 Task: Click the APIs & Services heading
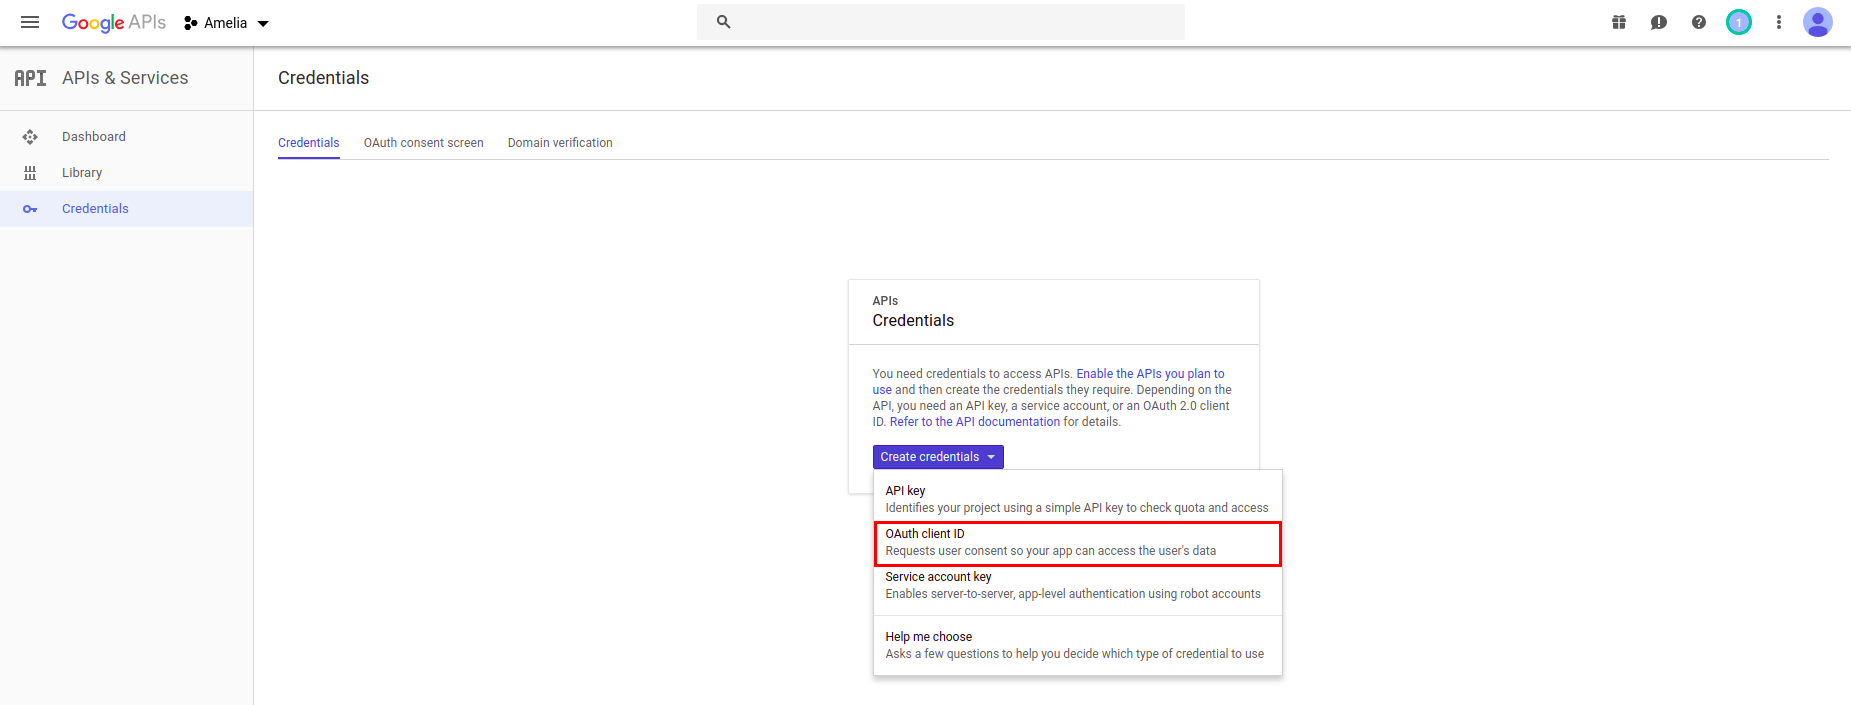pyautogui.click(x=125, y=78)
